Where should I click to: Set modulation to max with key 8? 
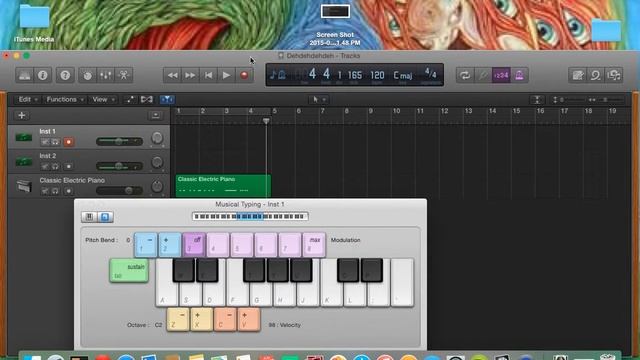314,245
